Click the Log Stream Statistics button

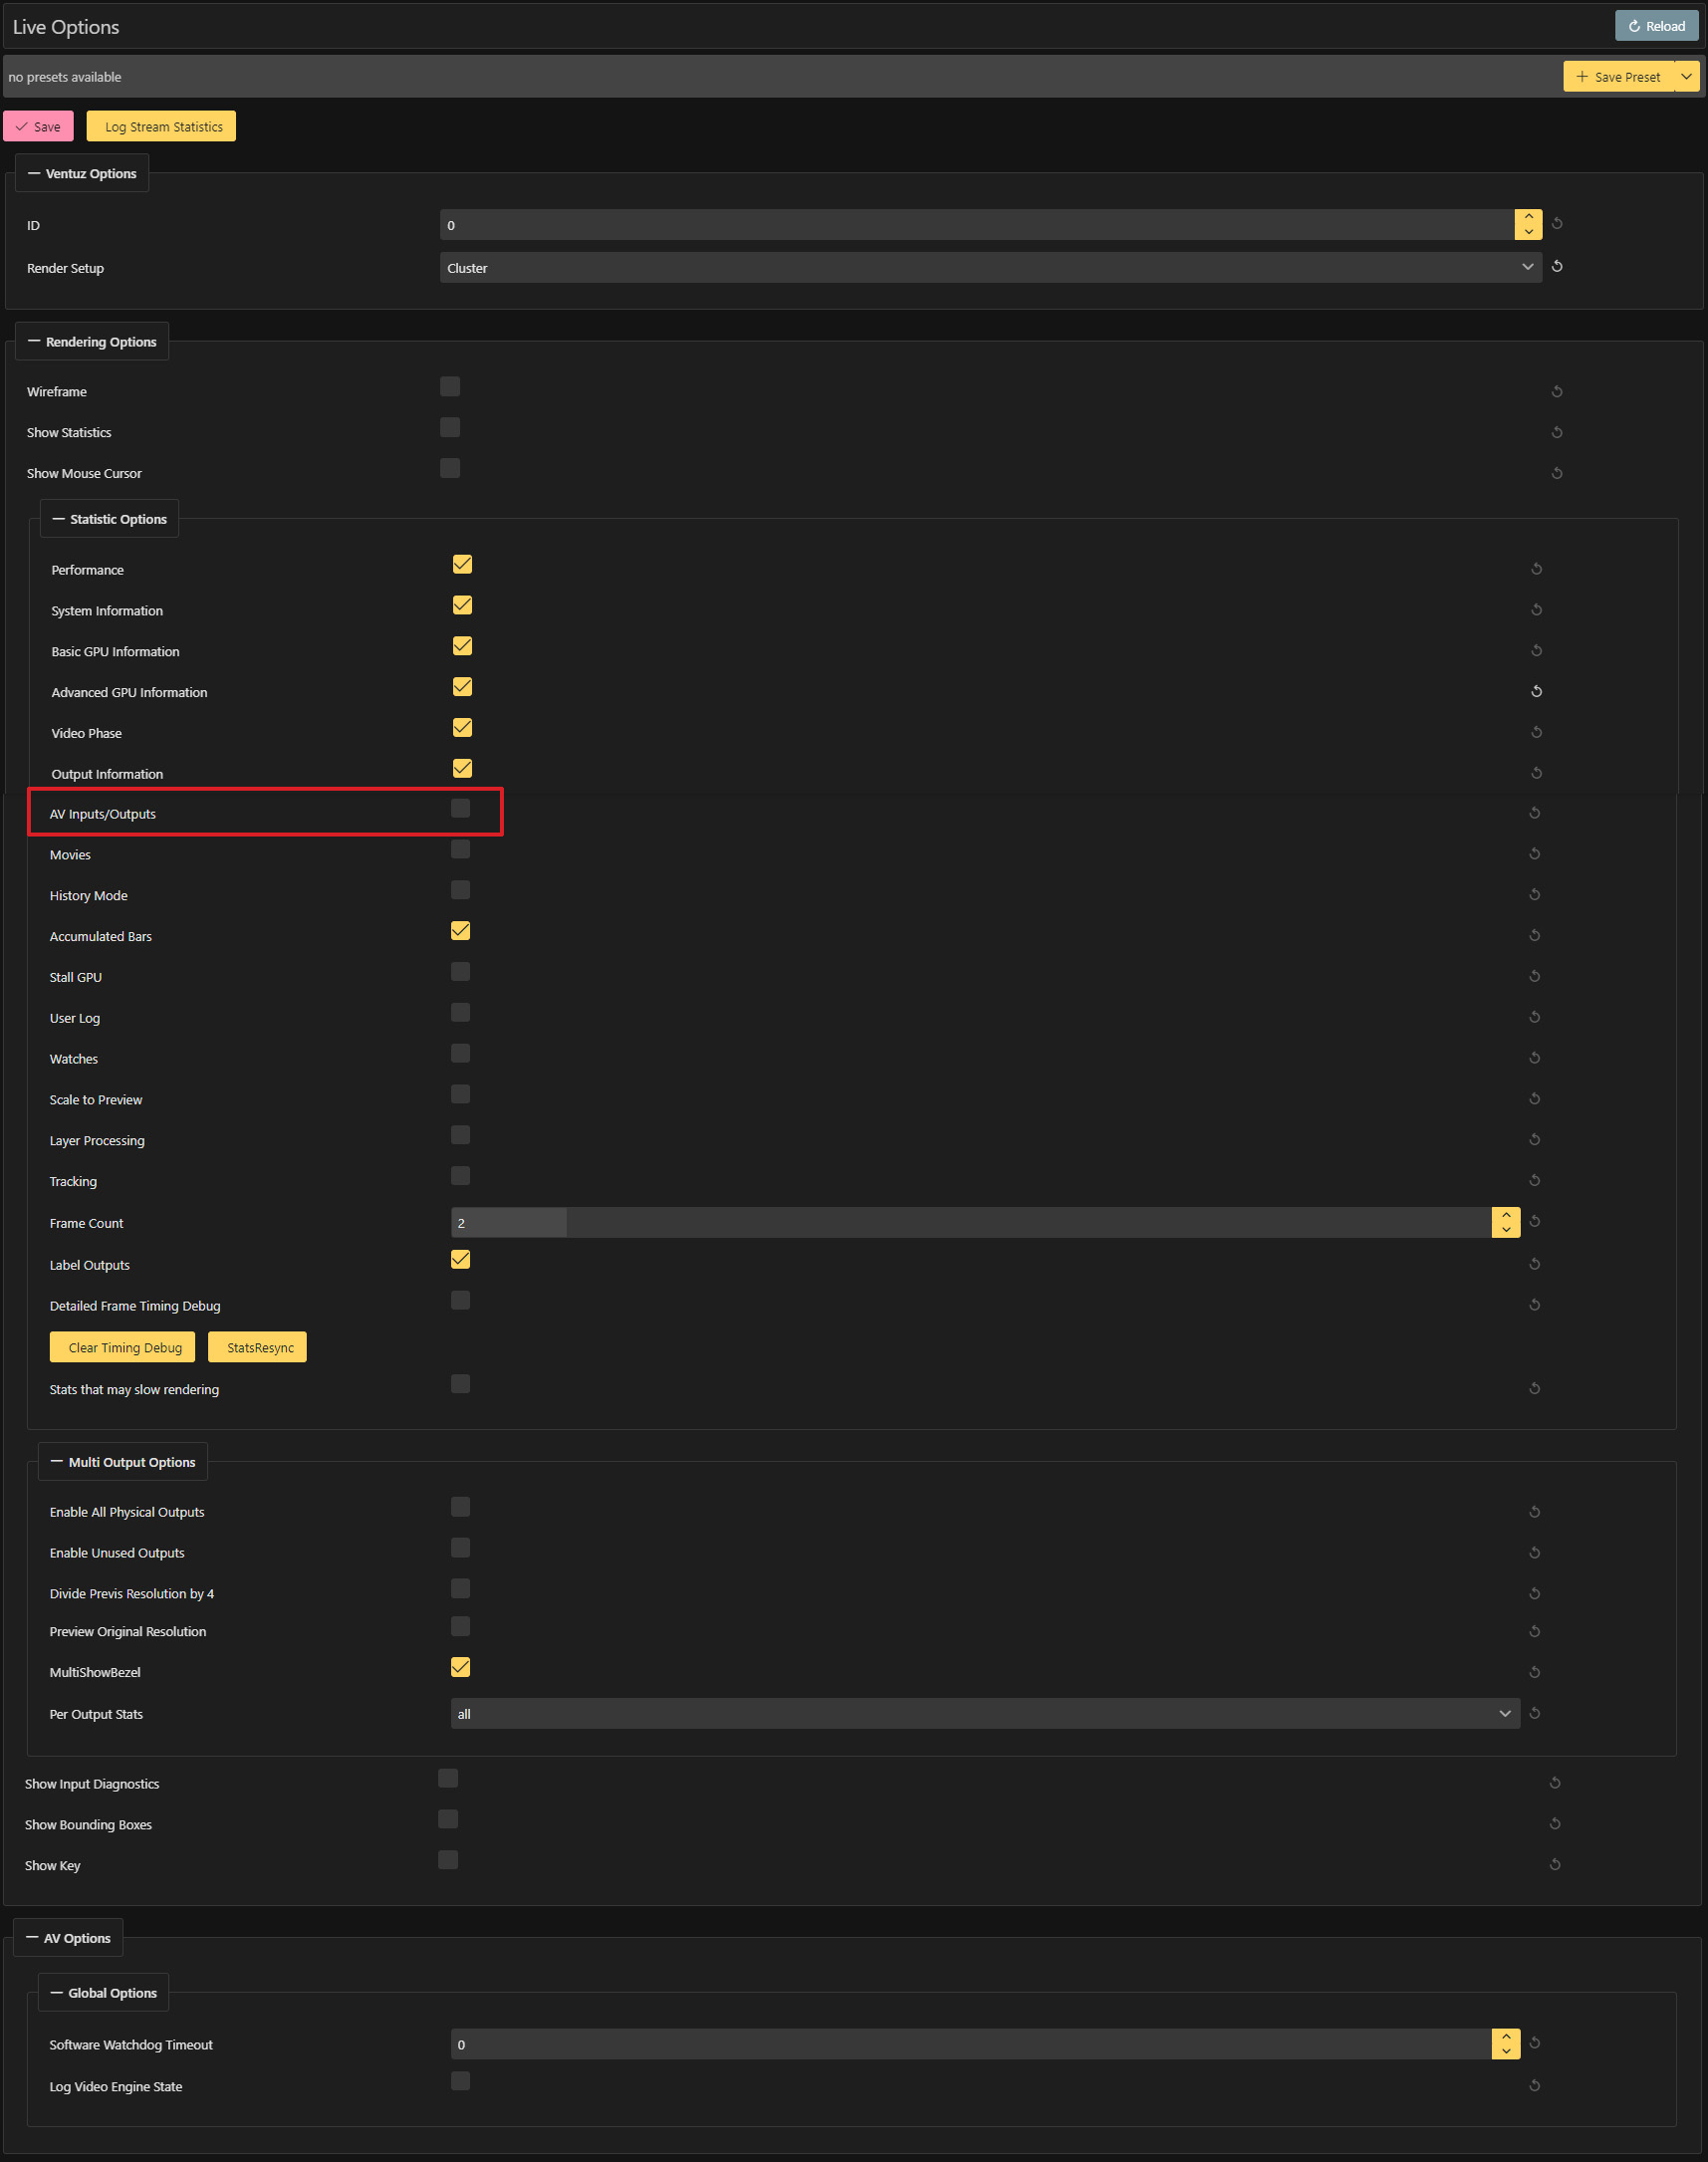click(x=162, y=127)
